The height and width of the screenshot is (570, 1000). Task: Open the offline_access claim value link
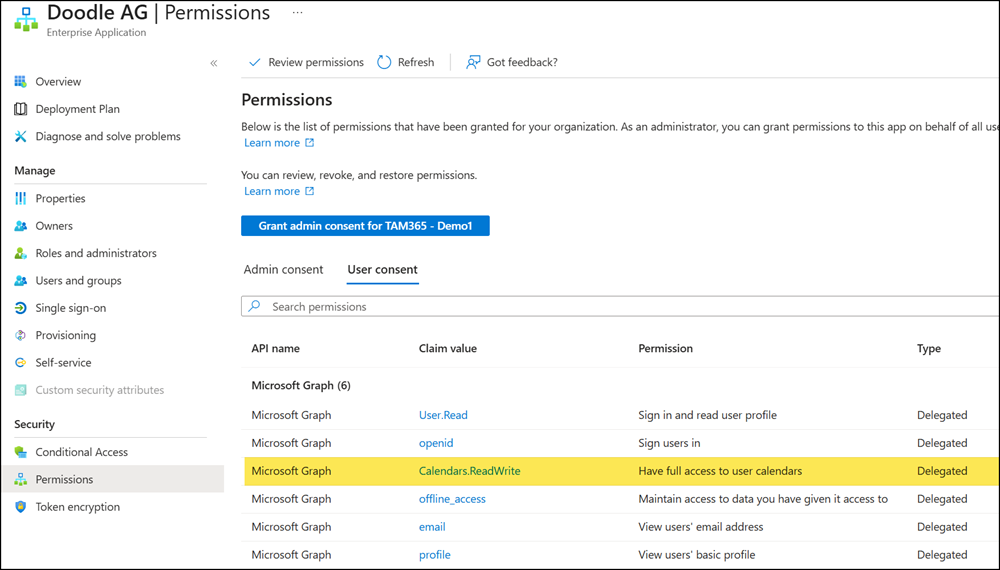[452, 499]
